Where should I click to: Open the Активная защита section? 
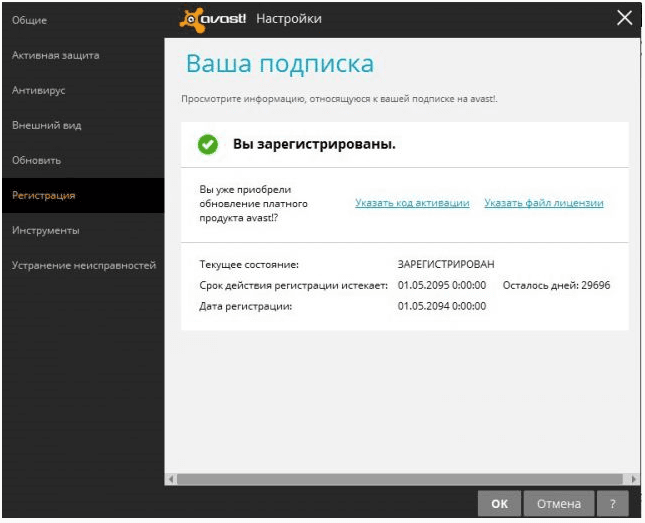point(56,55)
